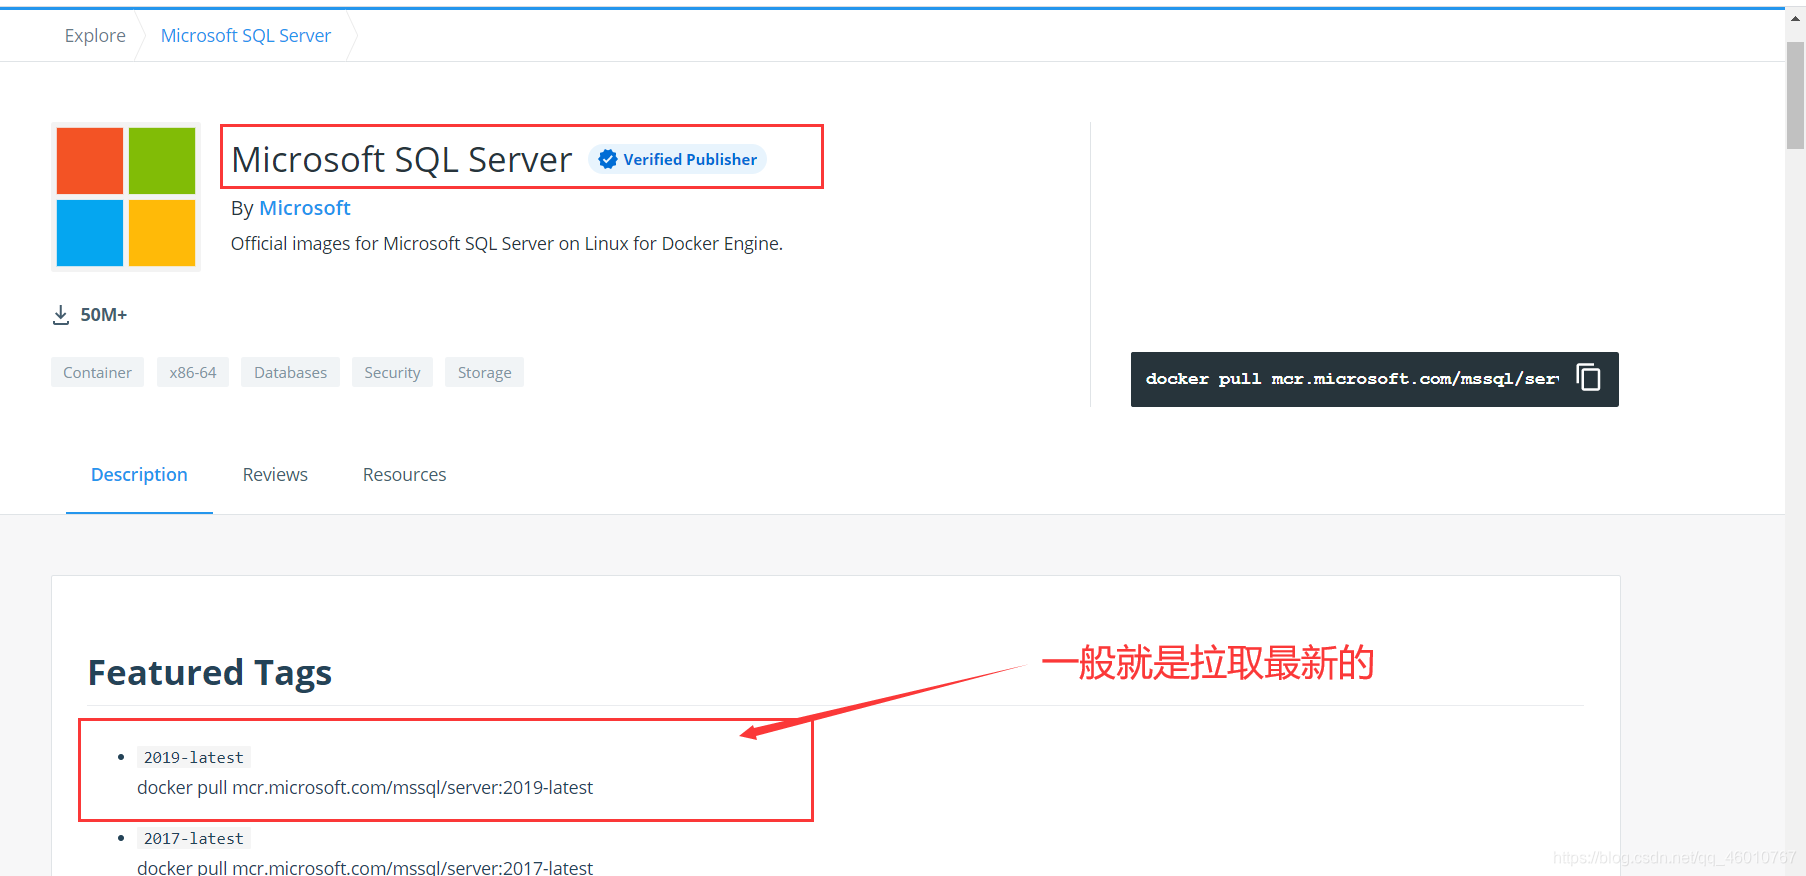Click the Microsoft SQL Server page title

click(401, 159)
